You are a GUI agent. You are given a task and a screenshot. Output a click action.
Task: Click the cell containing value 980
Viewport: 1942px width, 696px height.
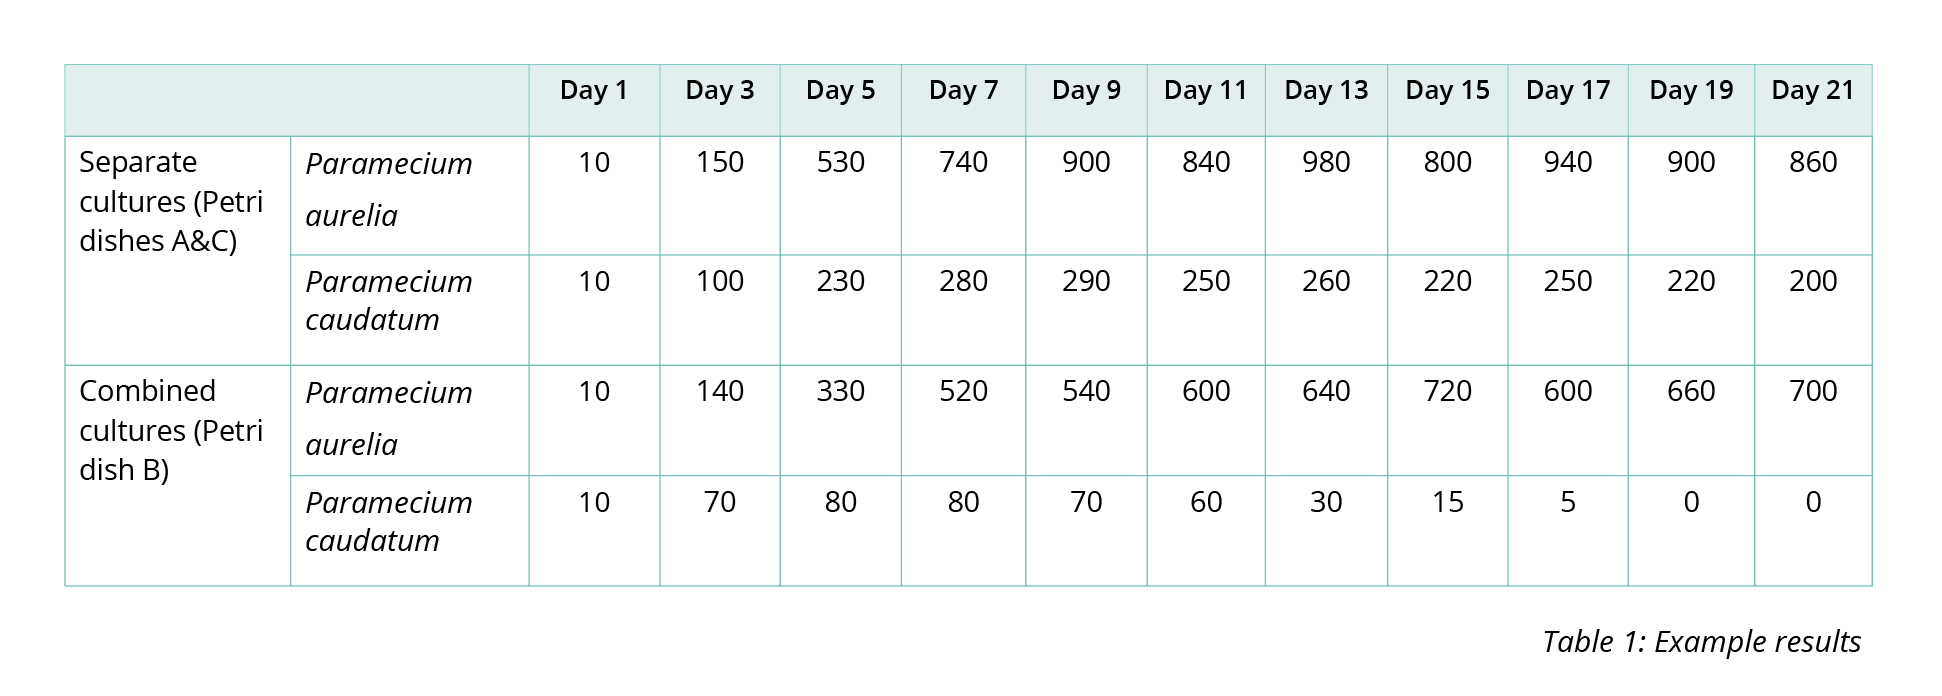click(x=1326, y=162)
